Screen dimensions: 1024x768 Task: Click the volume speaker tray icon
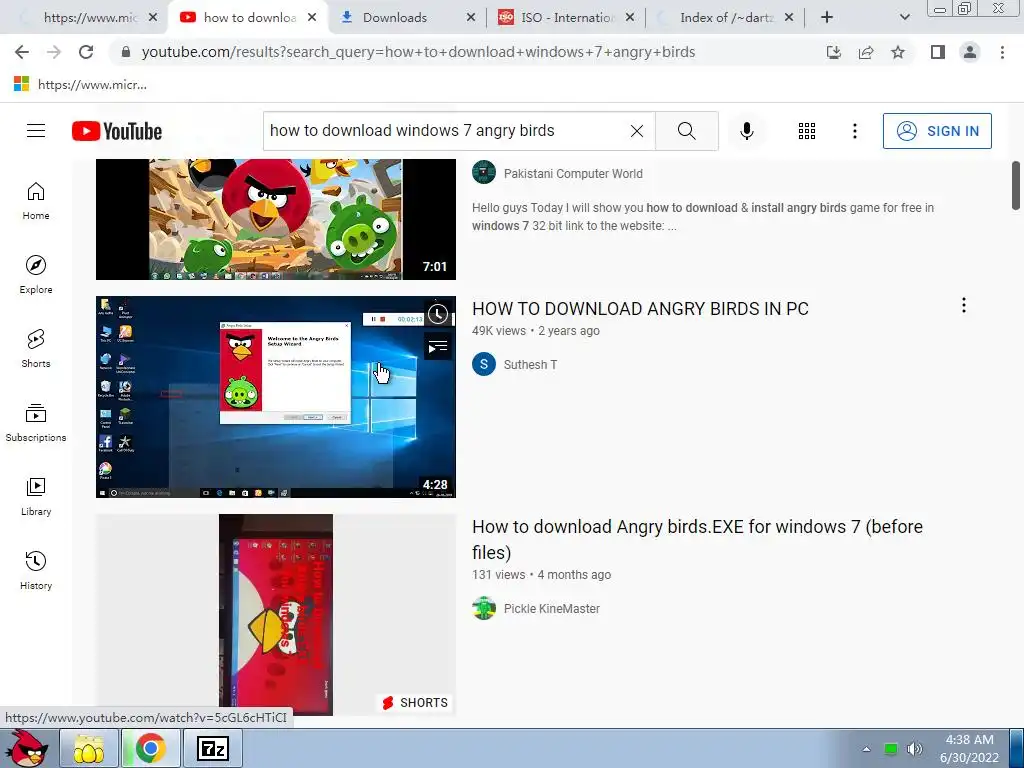[914, 749]
